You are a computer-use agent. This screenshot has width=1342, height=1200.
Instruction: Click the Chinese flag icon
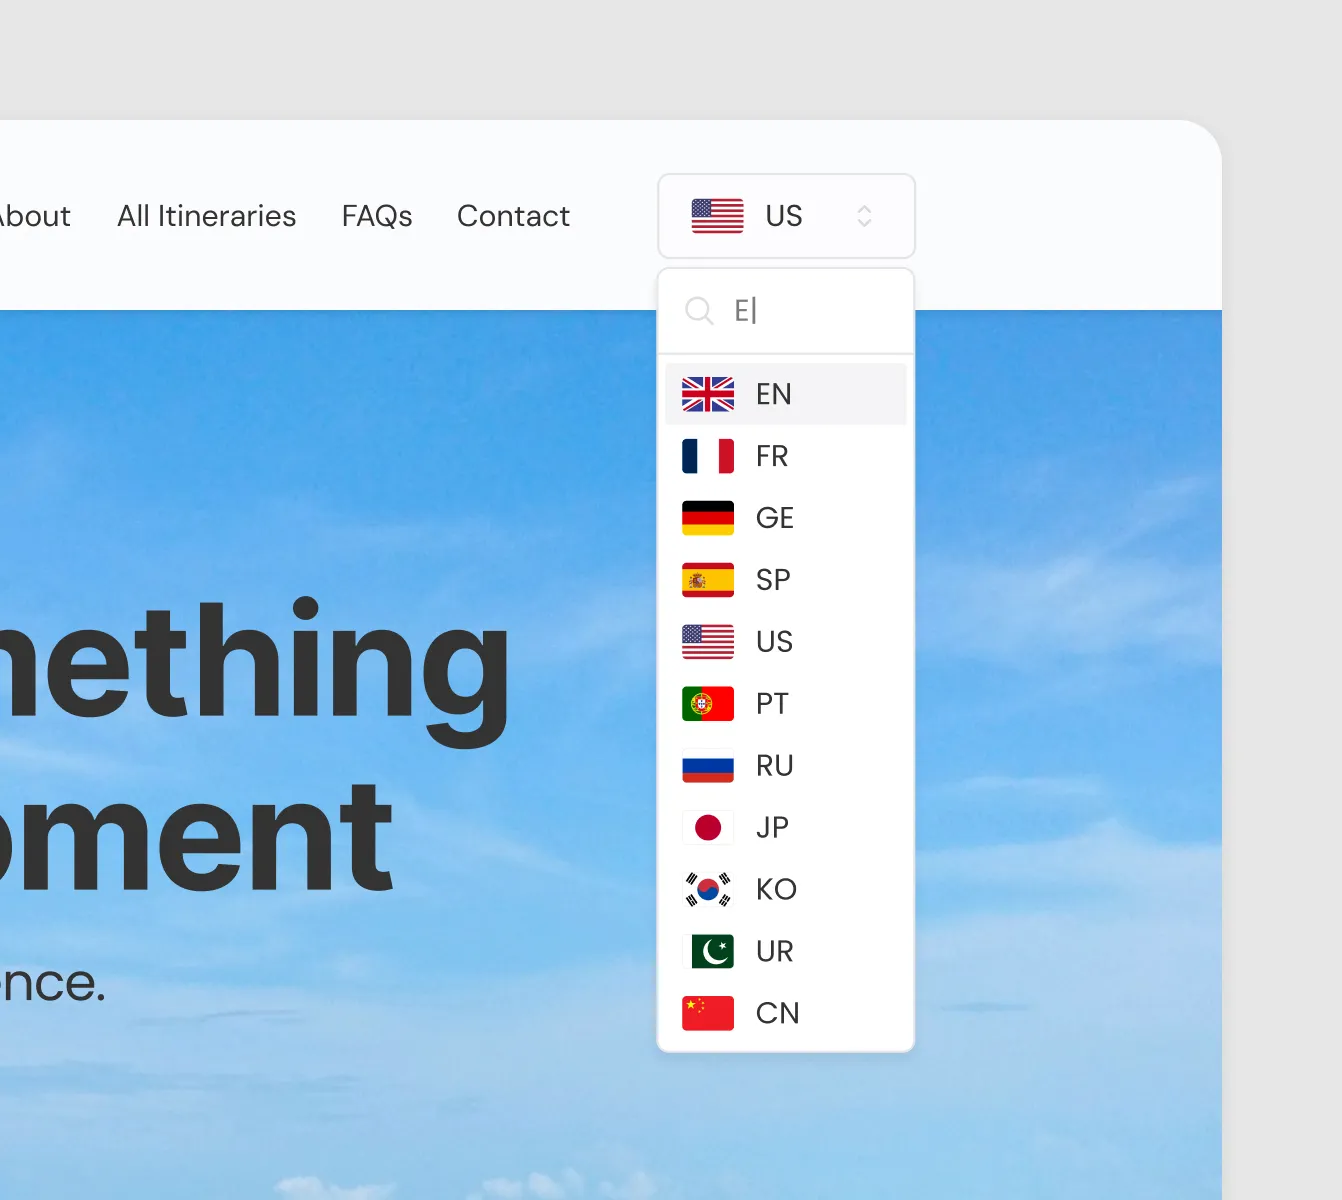point(708,1014)
